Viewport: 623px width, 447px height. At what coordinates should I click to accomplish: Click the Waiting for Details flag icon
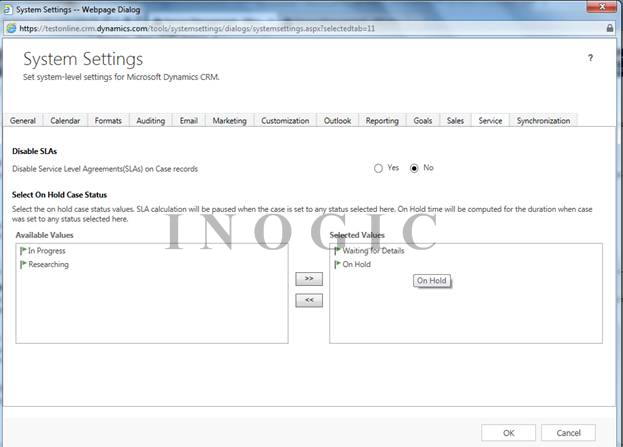click(x=338, y=251)
